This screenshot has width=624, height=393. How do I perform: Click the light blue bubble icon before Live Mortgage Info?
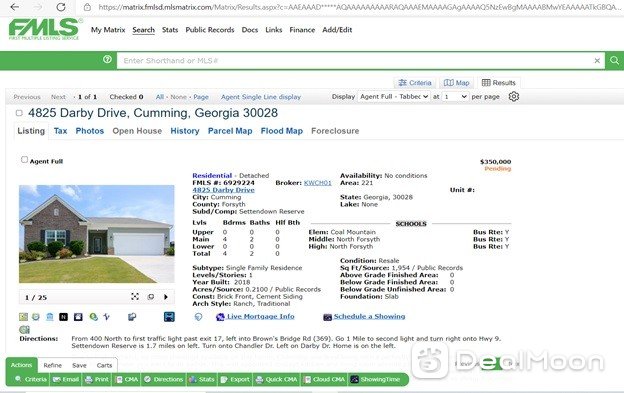coord(198,317)
